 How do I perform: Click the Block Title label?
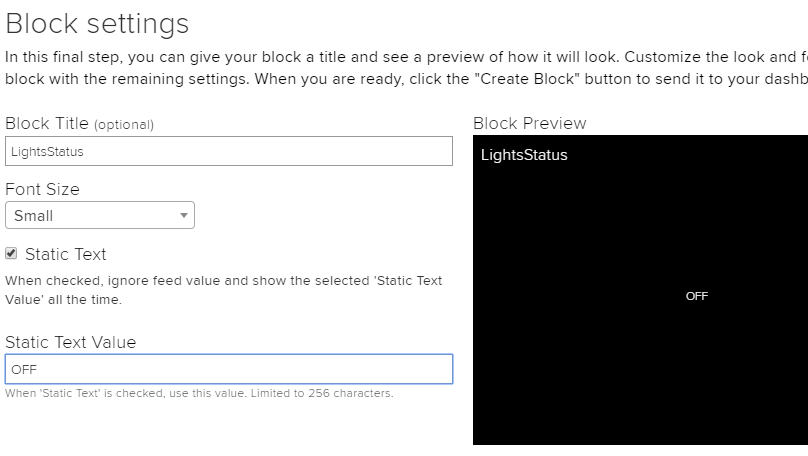[47, 123]
